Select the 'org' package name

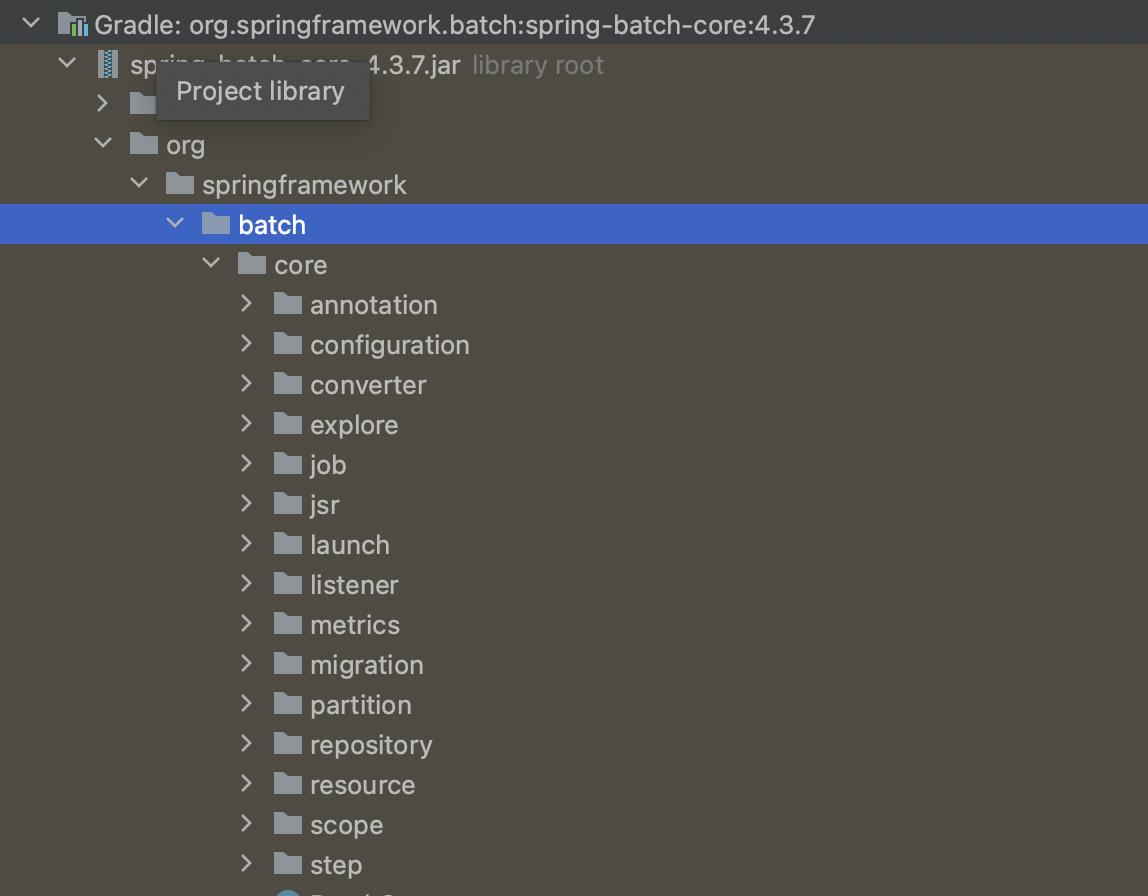[185, 146]
